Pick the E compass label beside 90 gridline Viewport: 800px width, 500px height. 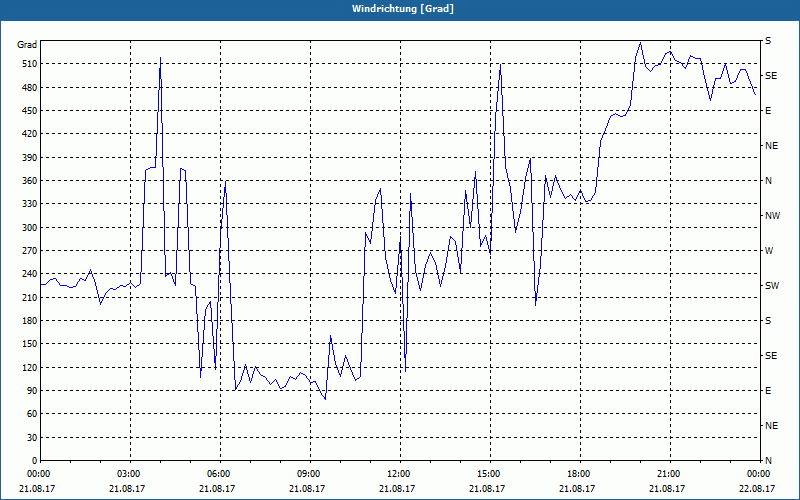(768, 391)
